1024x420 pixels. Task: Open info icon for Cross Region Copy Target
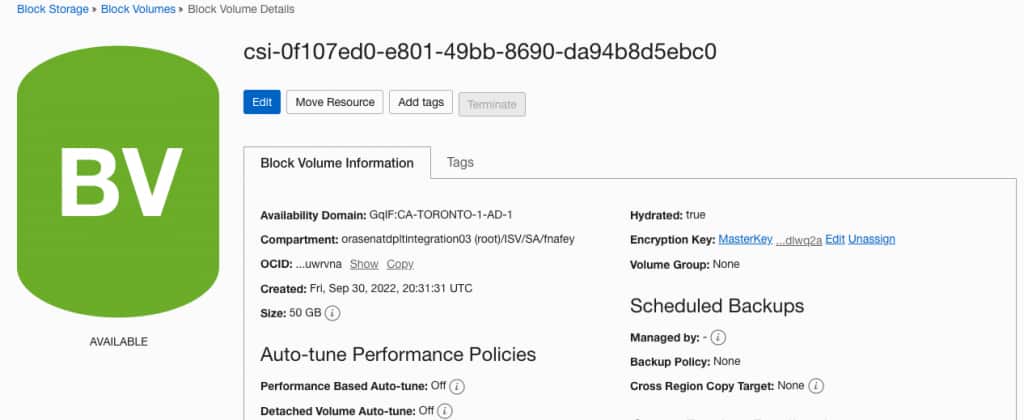pyautogui.click(x=816, y=386)
